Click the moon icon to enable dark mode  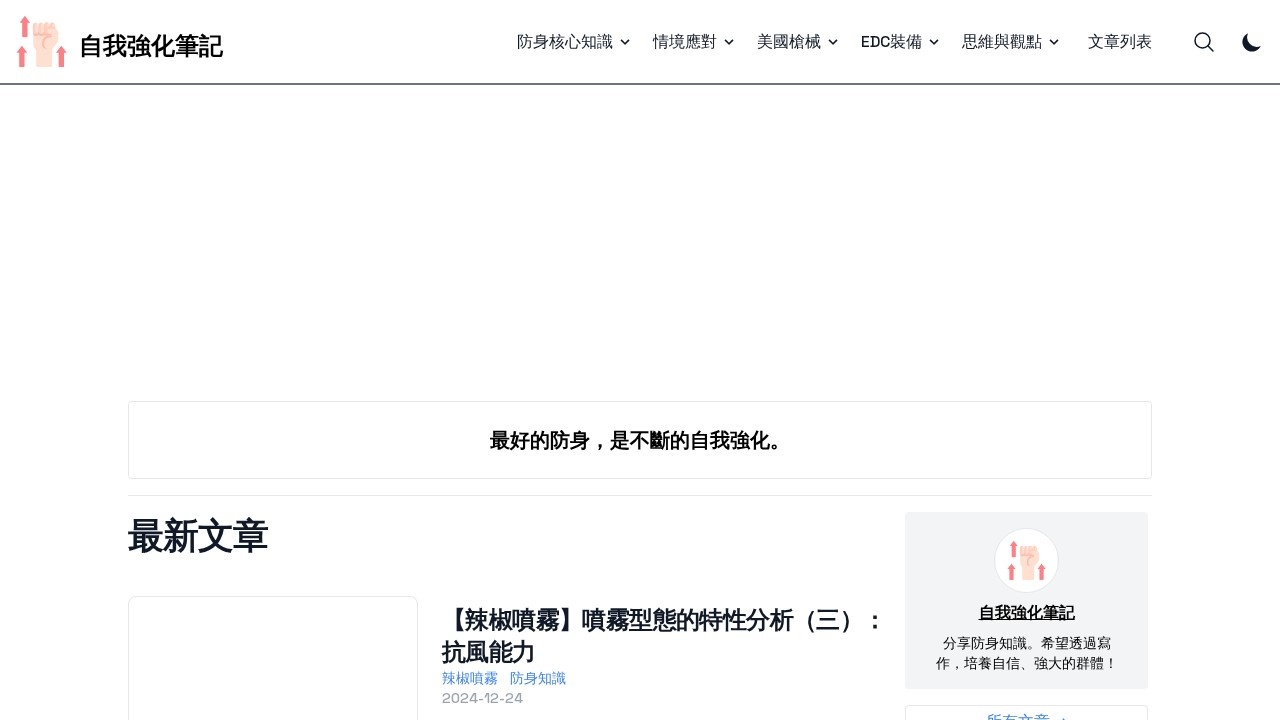tap(1251, 43)
